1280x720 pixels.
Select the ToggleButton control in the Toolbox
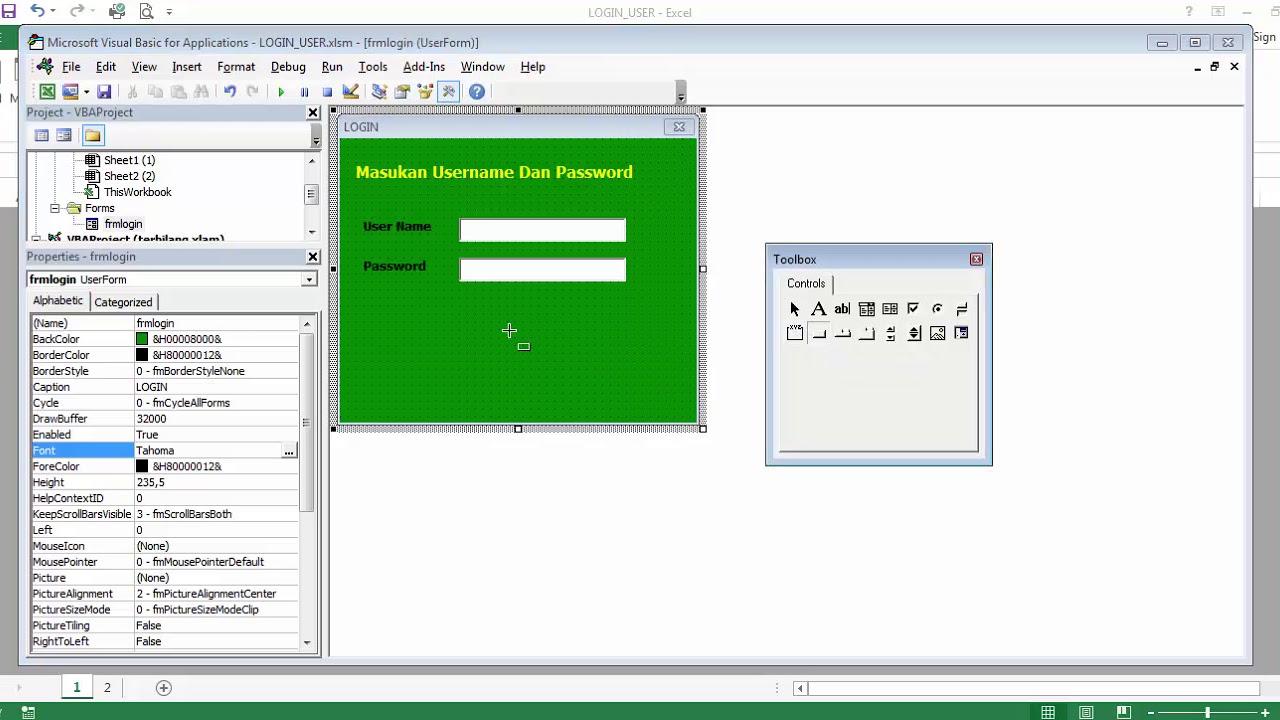tap(961, 309)
